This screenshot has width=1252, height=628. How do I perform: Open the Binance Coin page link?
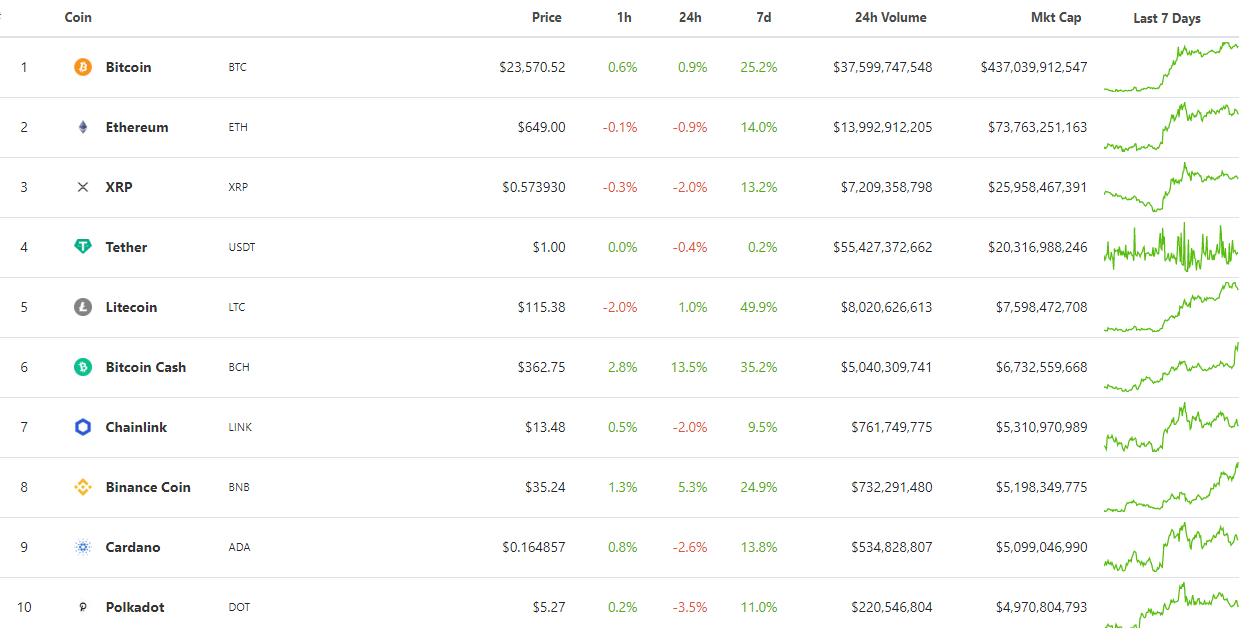click(148, 487)
